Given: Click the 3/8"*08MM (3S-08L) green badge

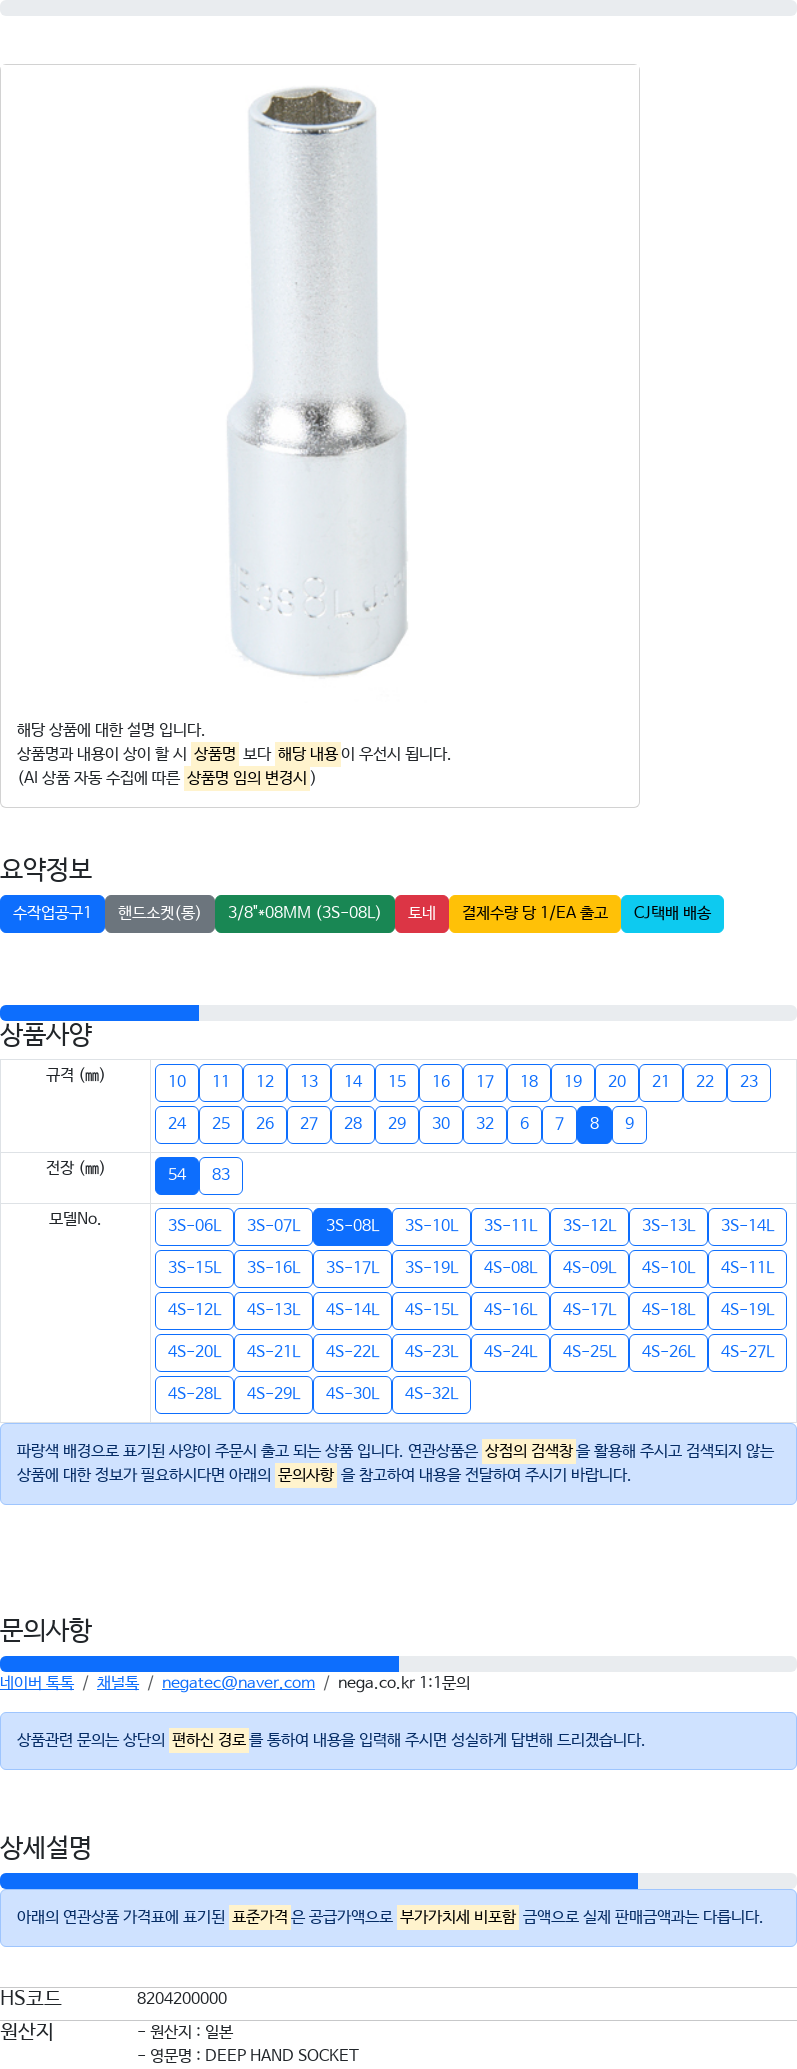Looking at the screenshot, I should 305,913.
